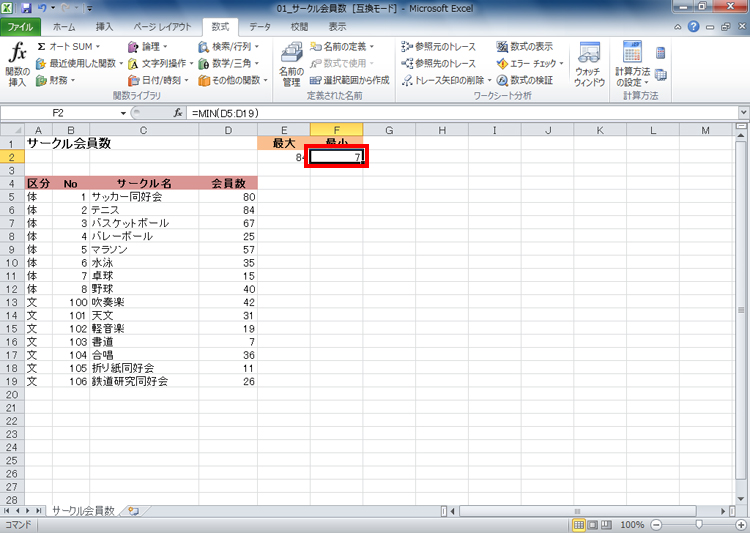Click the Save icon in Quick Access Toolbar

click(x=26, y=8)
